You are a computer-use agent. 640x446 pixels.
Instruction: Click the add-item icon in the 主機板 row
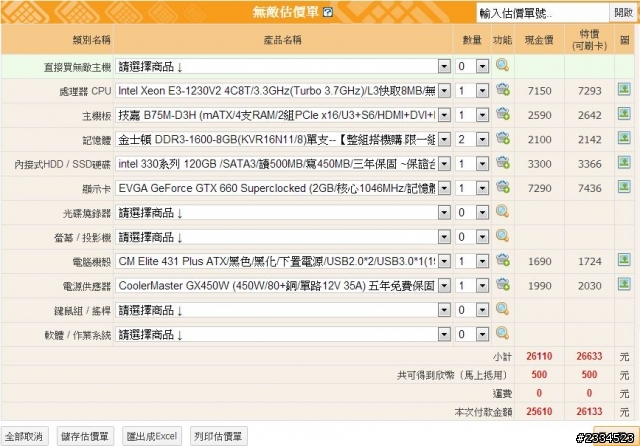502,115
